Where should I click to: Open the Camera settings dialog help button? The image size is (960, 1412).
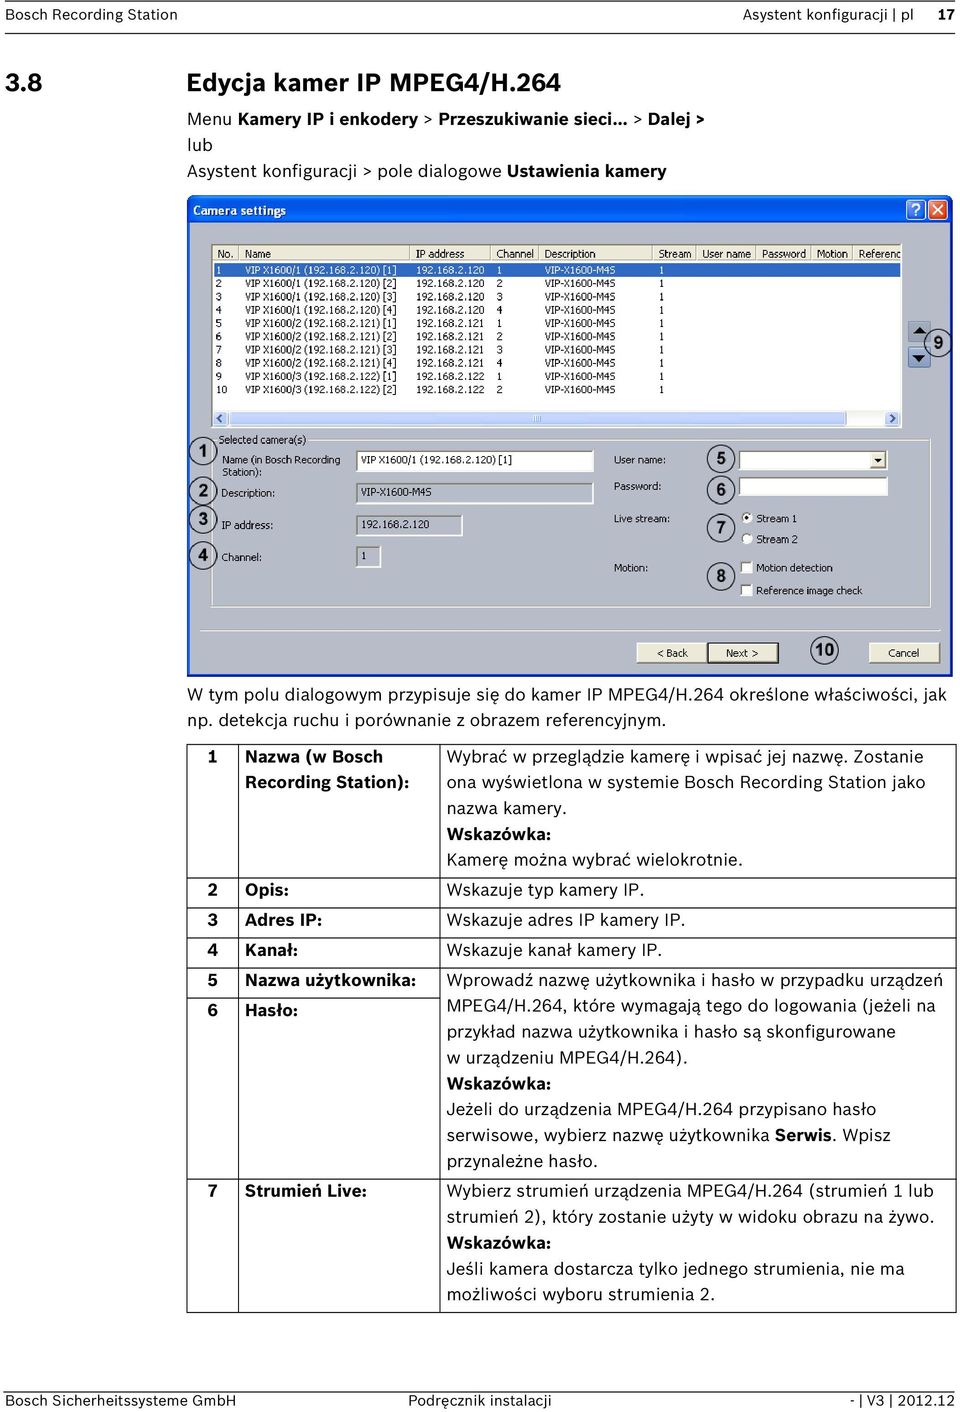(x=915, y=210)
